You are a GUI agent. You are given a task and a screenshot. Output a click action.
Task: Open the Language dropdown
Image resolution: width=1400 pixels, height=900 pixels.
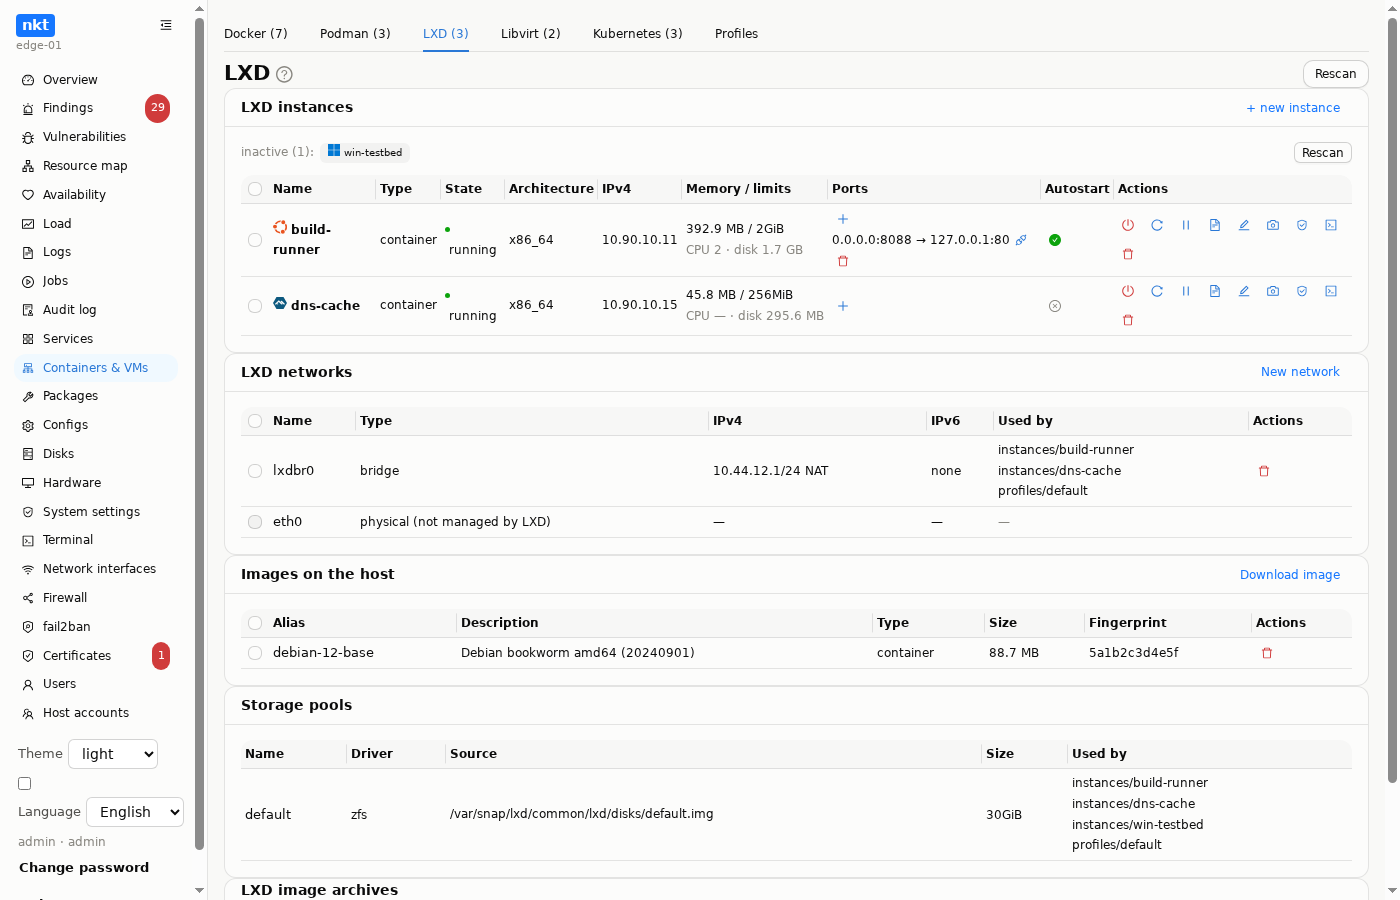[x=135, y=812]
